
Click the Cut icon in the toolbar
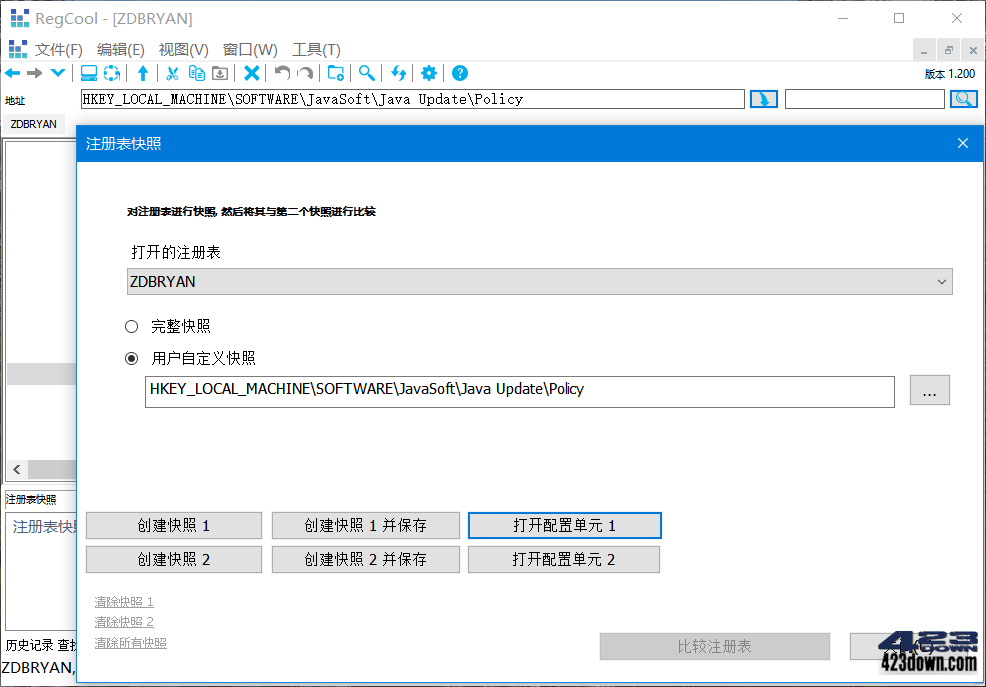[x=172, y=72]
